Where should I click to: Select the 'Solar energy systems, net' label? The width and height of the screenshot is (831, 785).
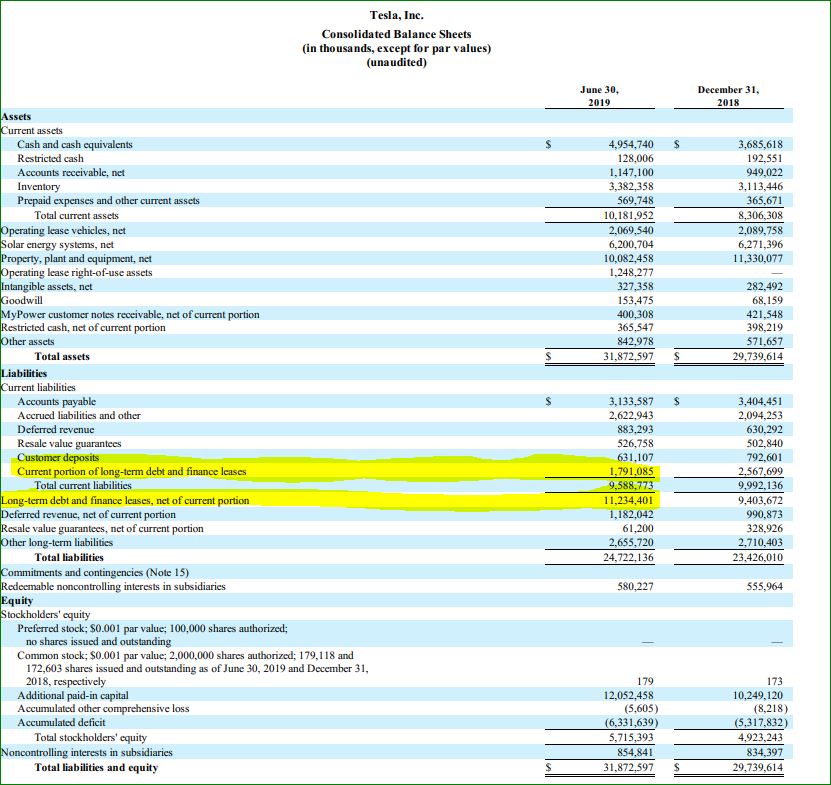pos(57,244)
